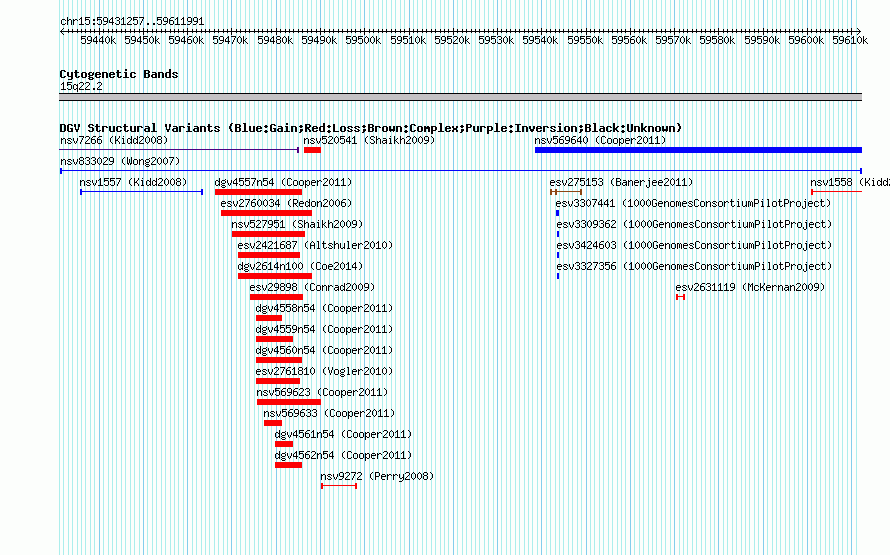Click the blue gain bar under nsv569640
Viewport: 890px width, 555px height.
click(x=698, y=150)
